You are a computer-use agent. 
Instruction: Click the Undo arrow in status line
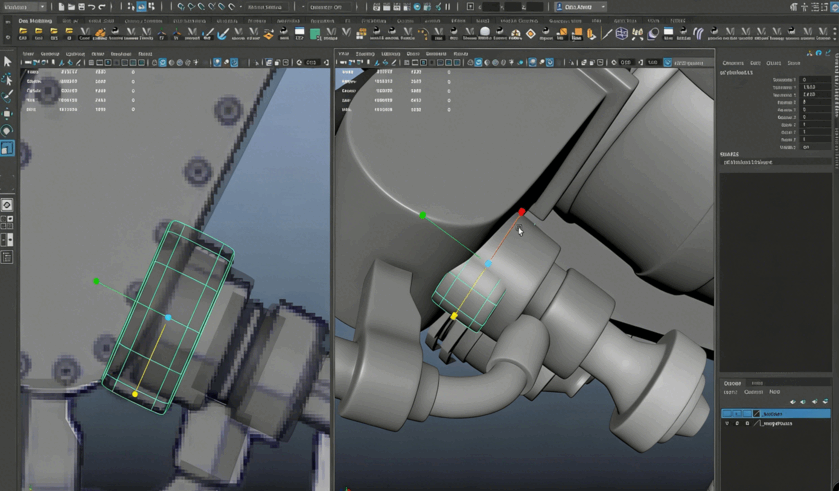pyautogui.click(x=91, y=7)
